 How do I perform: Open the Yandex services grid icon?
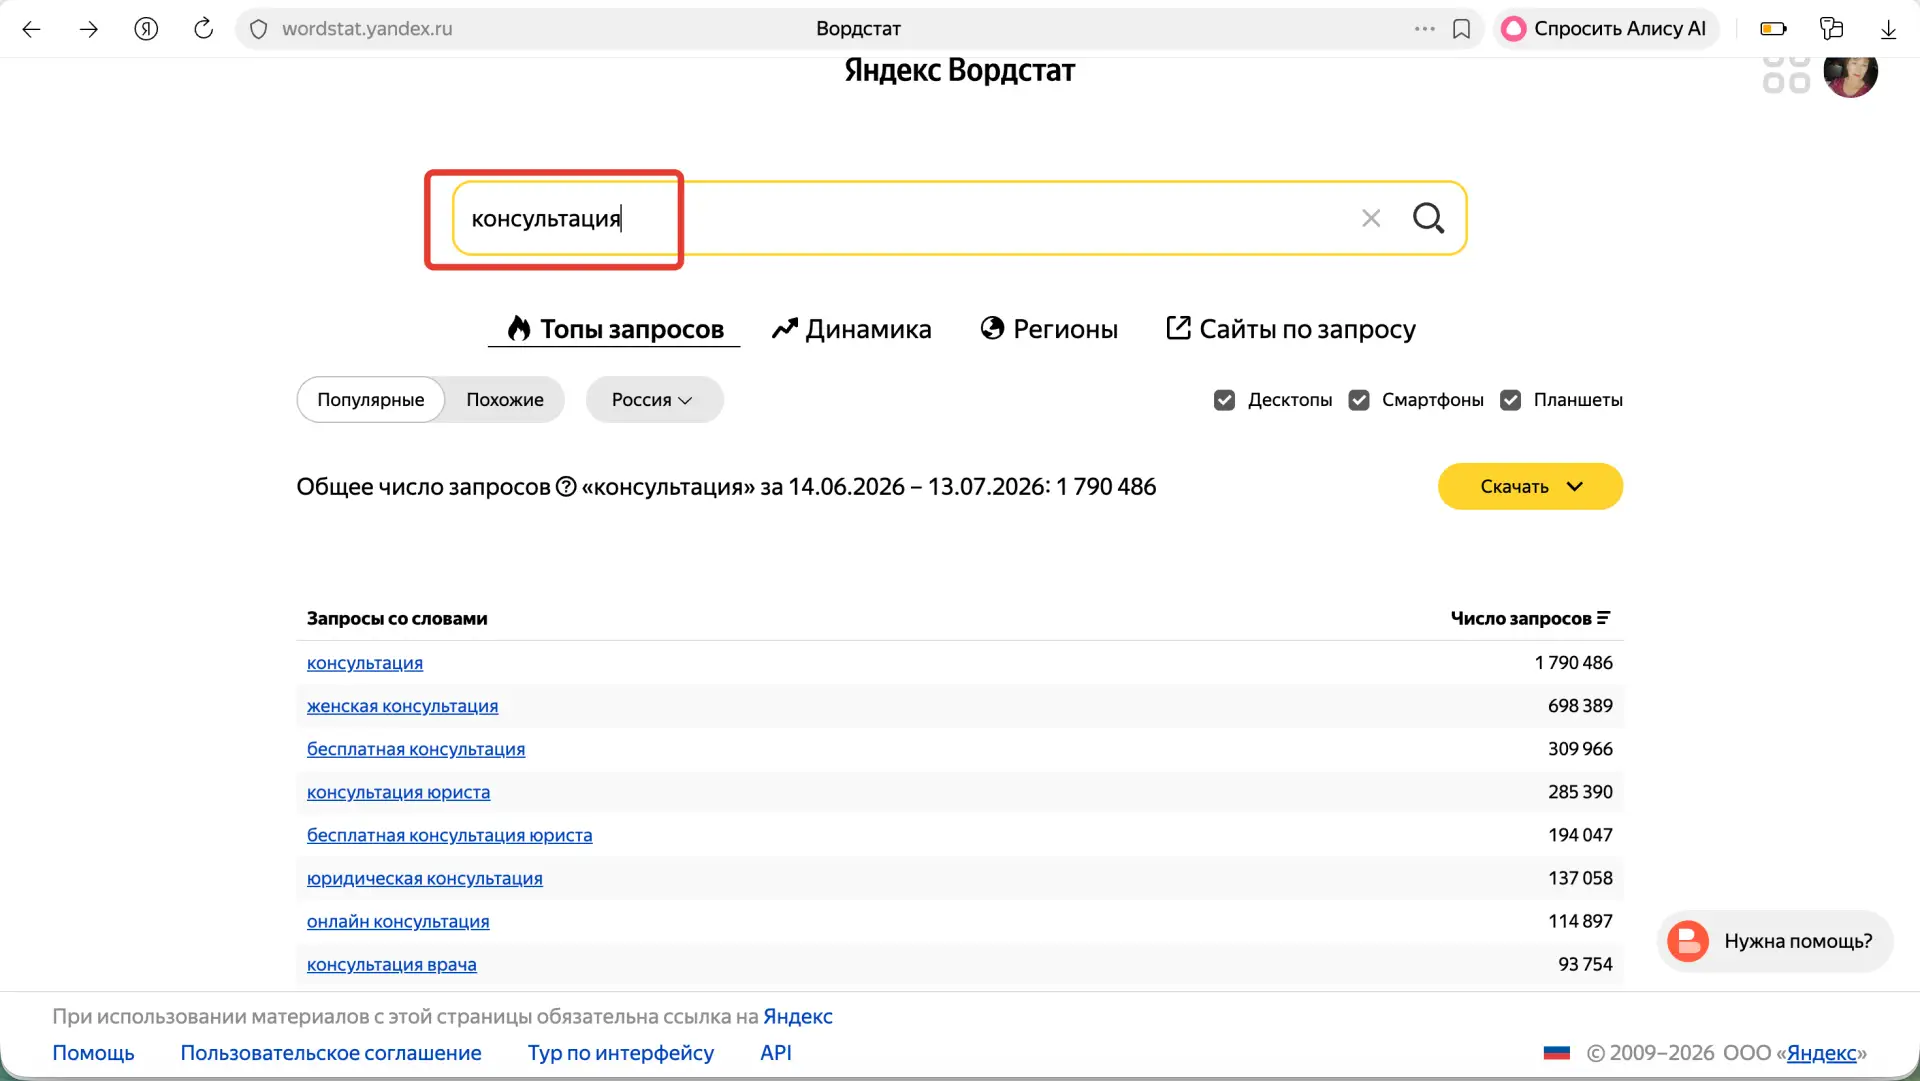tap(1786, 74)
